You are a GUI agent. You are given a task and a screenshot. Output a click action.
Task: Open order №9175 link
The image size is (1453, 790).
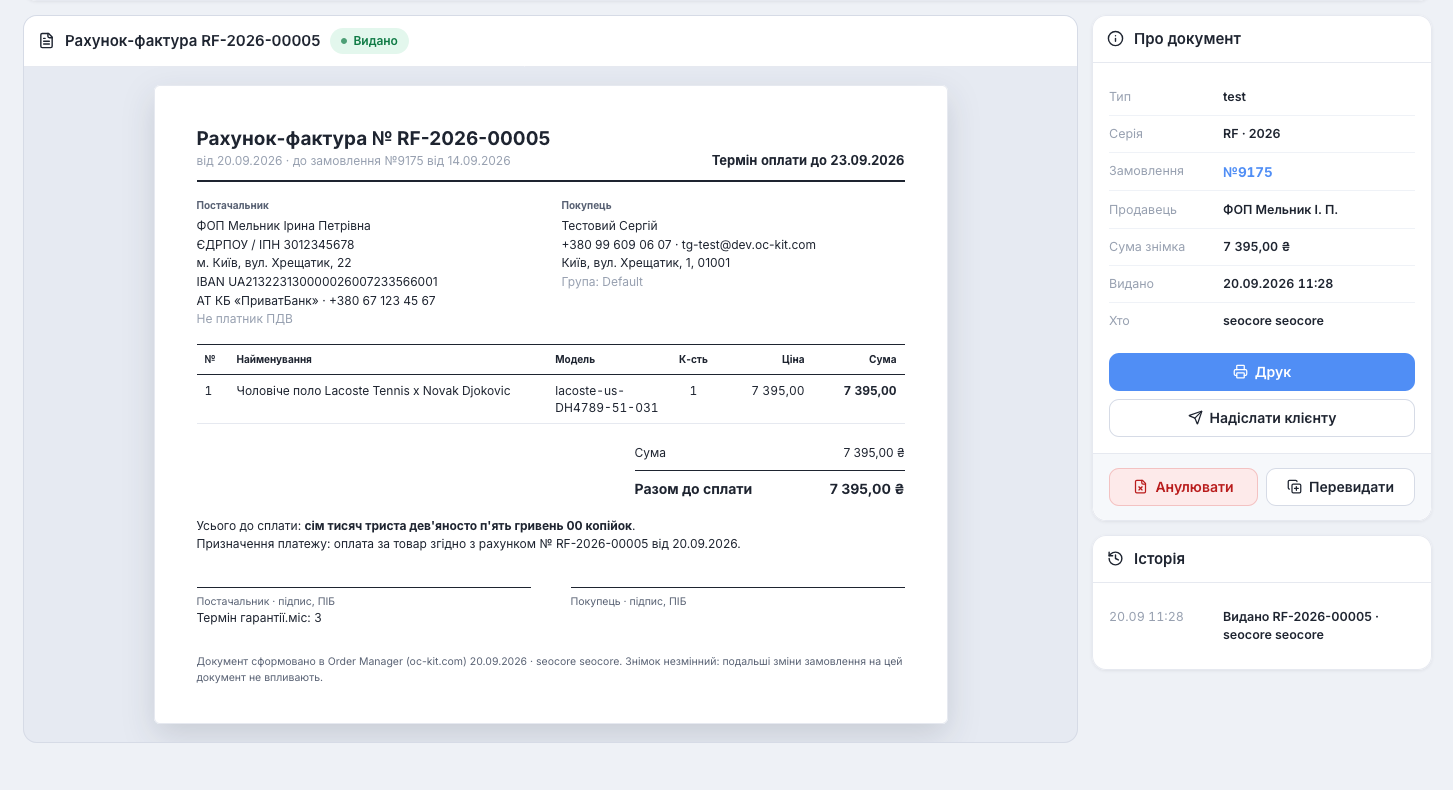(1247, 172)
